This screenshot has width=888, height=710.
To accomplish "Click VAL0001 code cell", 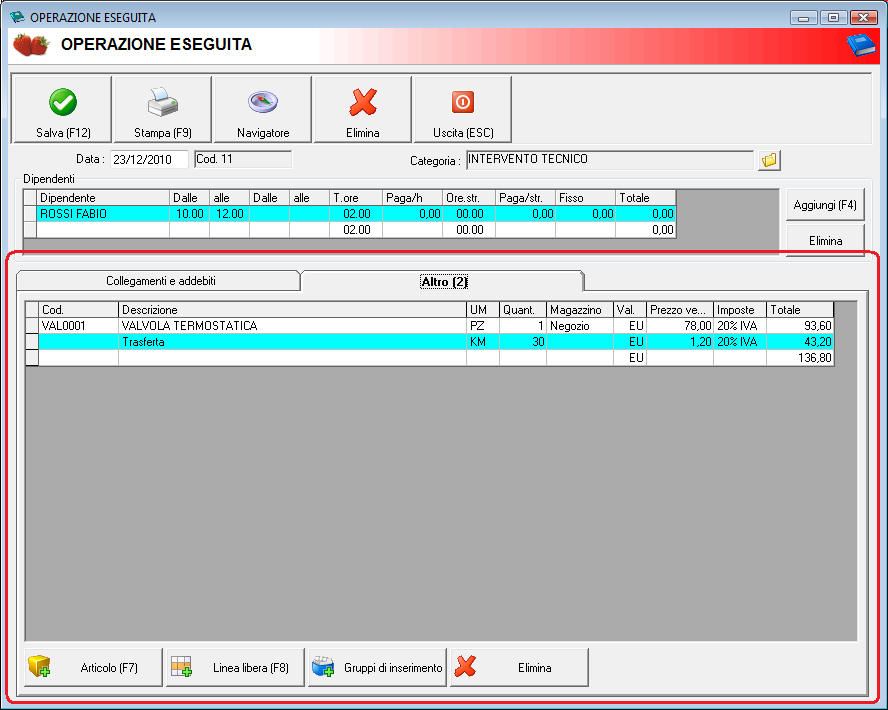I will tap(78, 326).
